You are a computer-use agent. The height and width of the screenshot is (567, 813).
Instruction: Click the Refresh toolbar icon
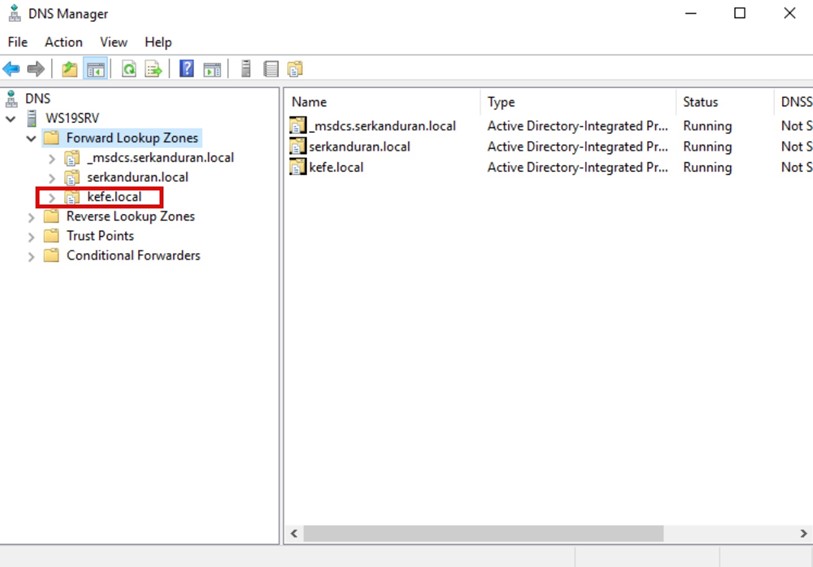pyautogui.click(x=129, y=68)
